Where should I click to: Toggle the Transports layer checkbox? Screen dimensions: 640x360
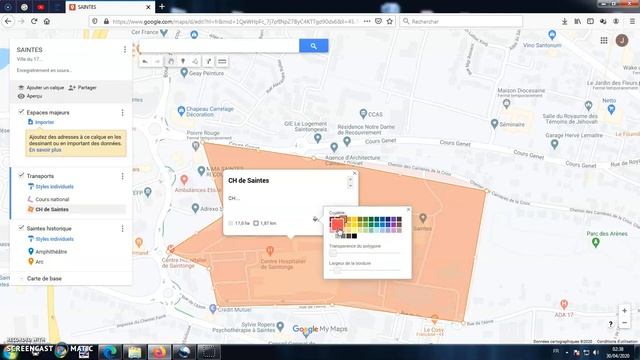[x=21, y=176]
